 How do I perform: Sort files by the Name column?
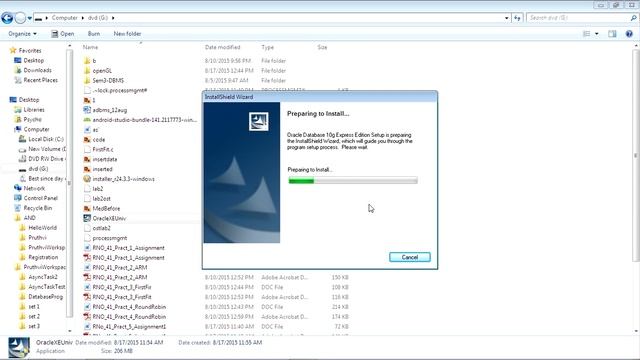[x=91, y=47]
